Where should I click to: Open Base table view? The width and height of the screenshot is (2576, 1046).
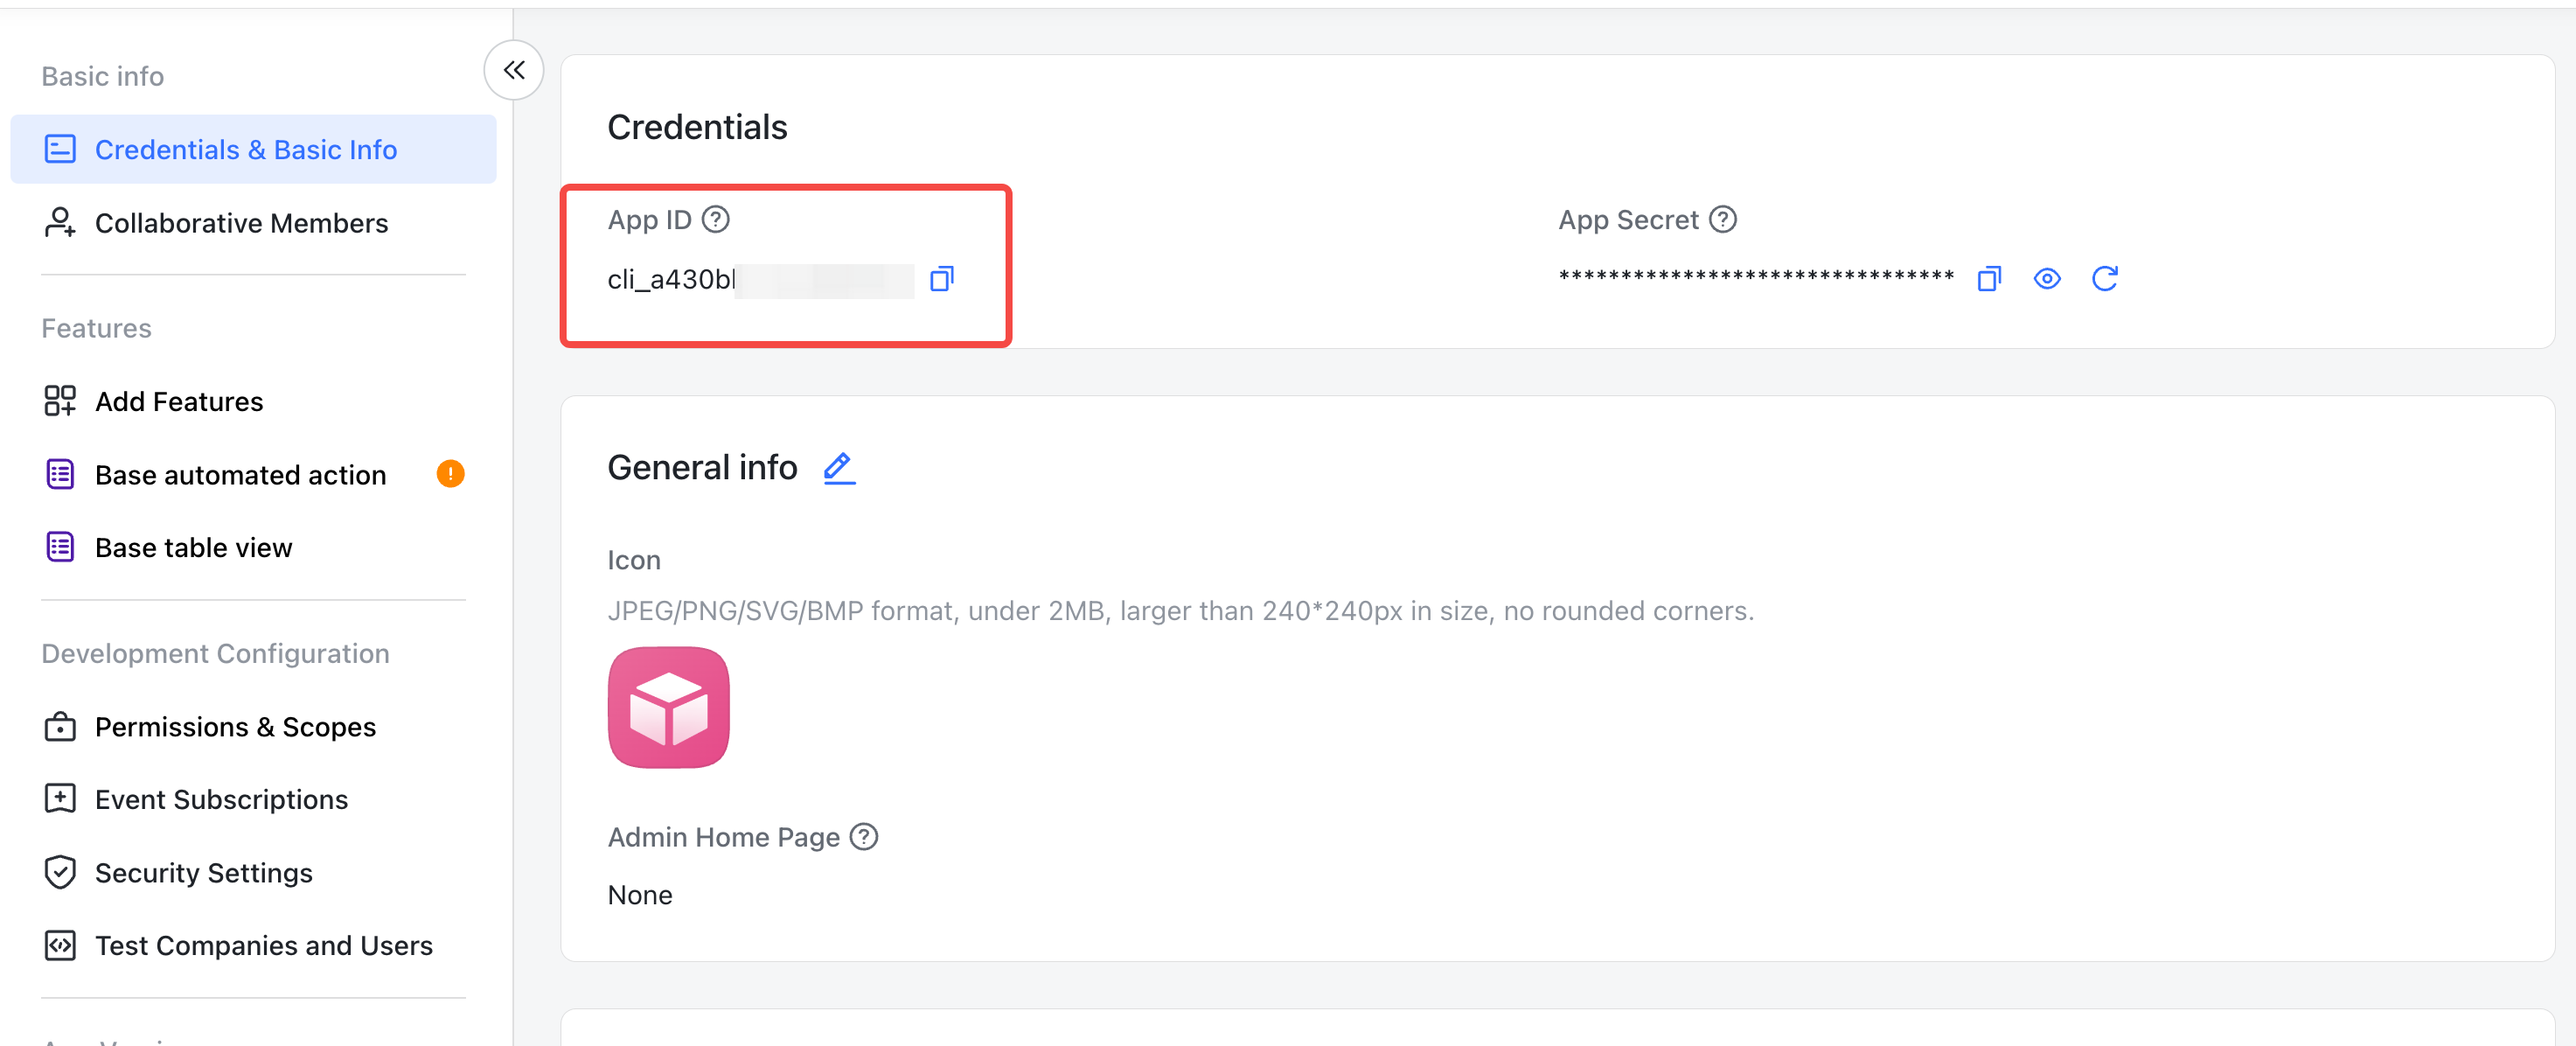pos(193,548)
